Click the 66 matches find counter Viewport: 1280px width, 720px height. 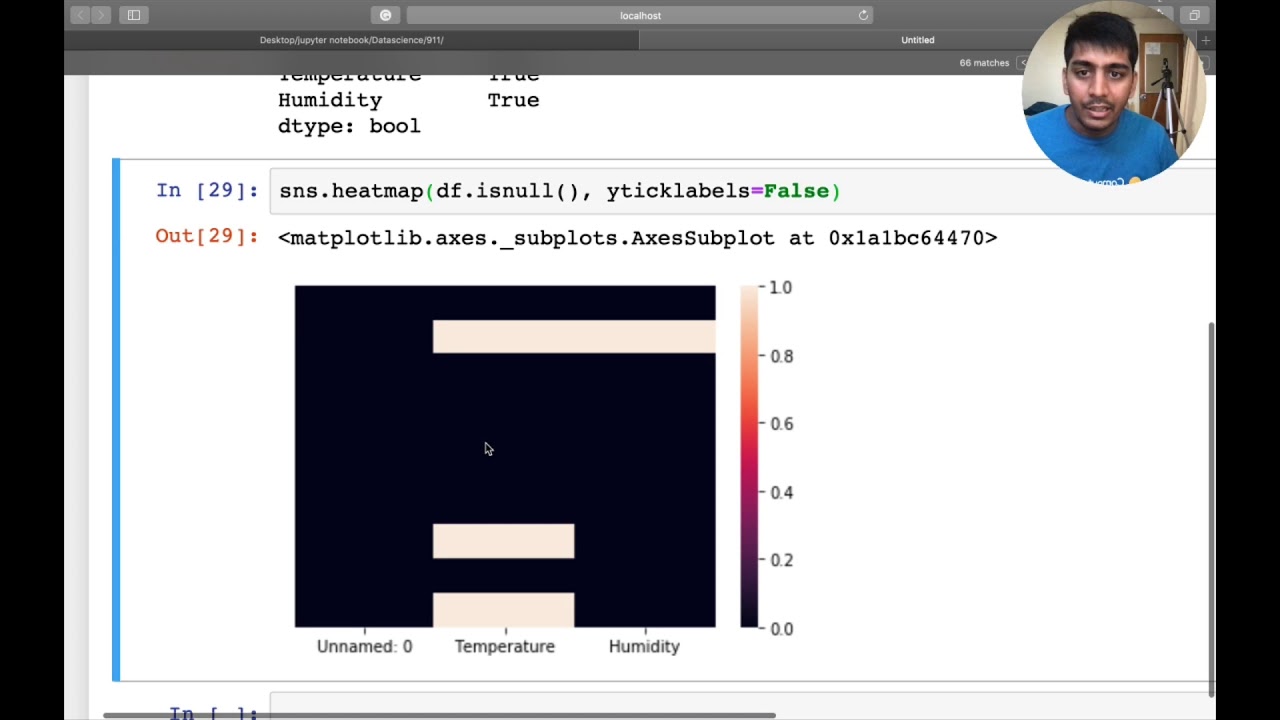(x=984, y=63)
